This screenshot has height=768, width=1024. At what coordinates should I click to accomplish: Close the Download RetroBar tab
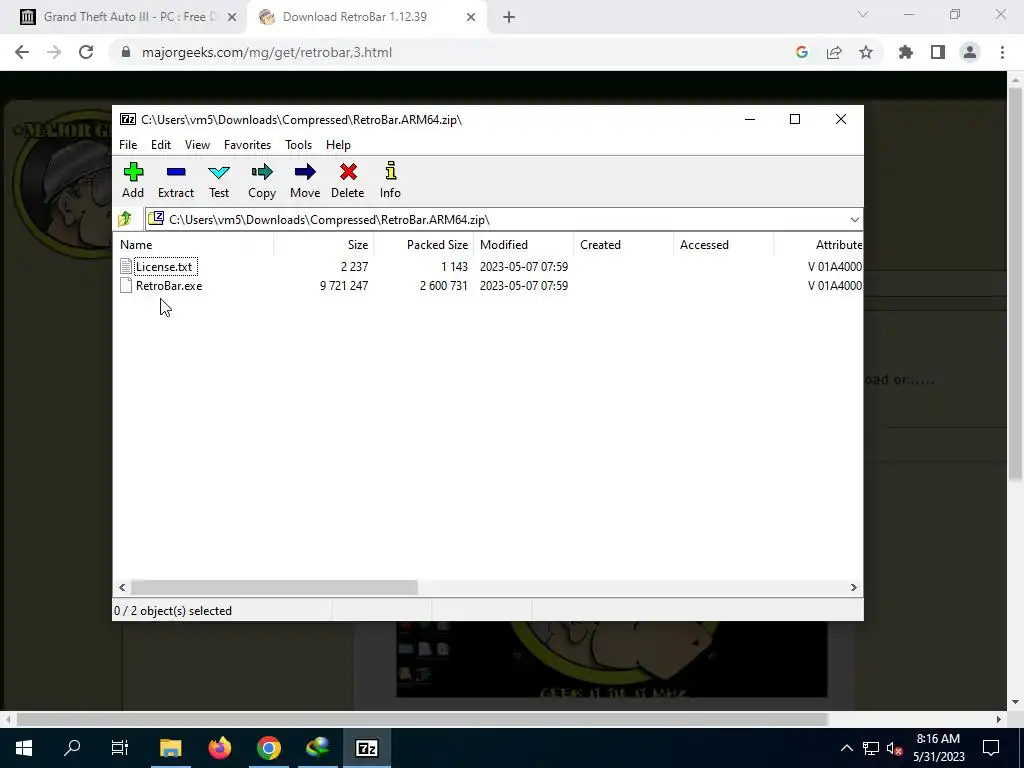[471, 17]
